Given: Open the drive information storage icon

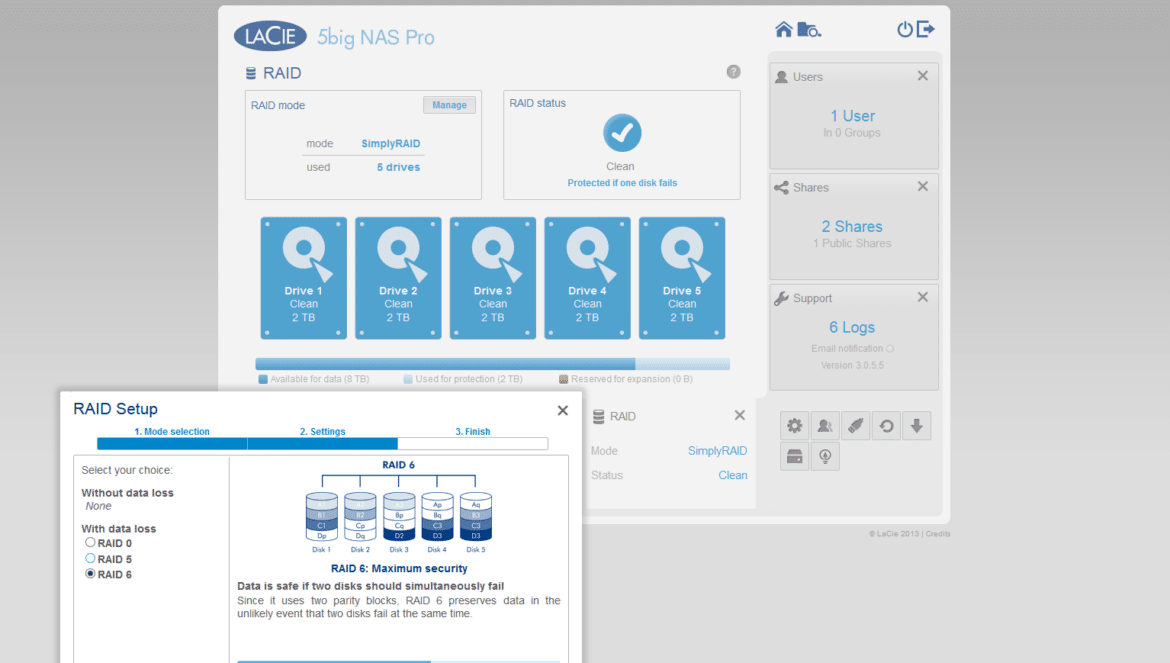Looking at the screenshot, I should pos(795,456).
